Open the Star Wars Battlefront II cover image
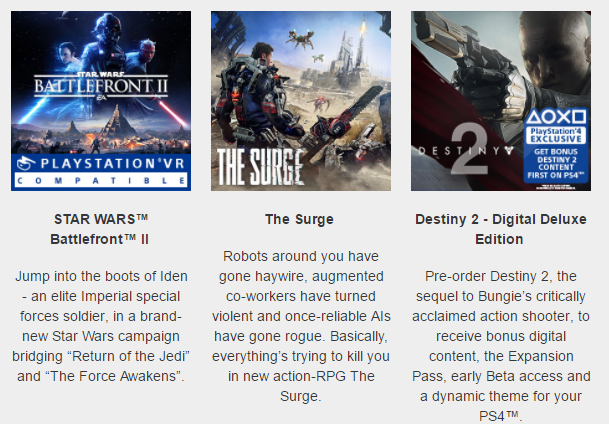 point(101,101)
